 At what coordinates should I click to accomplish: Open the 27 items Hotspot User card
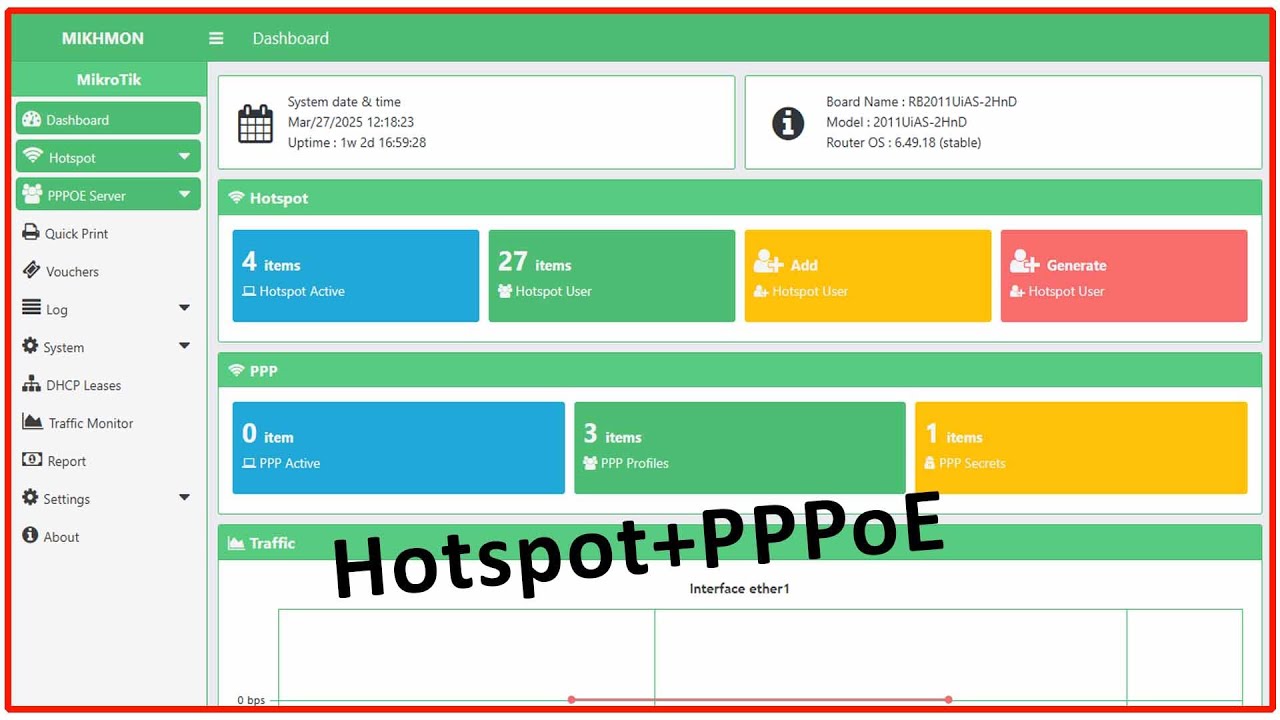tap(612, 276)
